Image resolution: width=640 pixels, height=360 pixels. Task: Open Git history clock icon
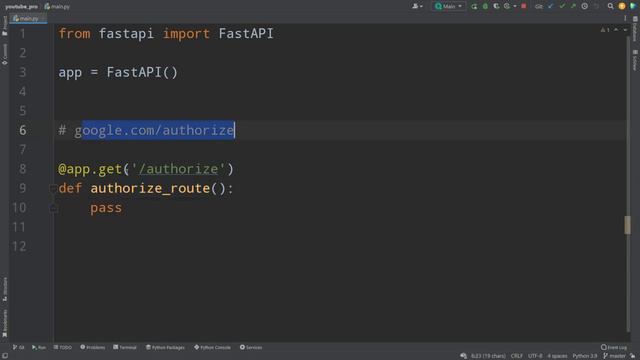tap(584, 6)
